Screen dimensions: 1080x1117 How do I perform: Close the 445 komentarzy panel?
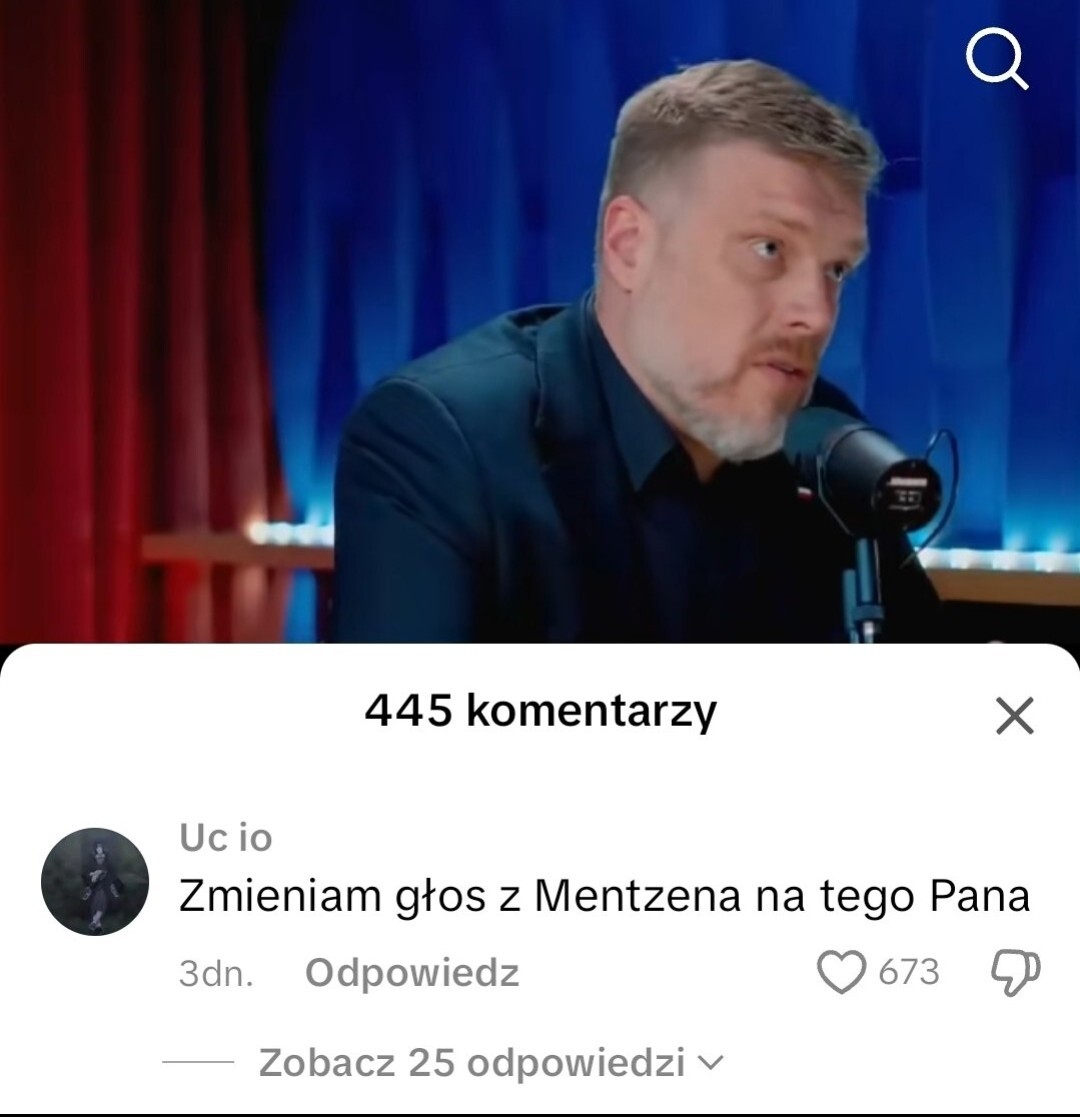1014,715
